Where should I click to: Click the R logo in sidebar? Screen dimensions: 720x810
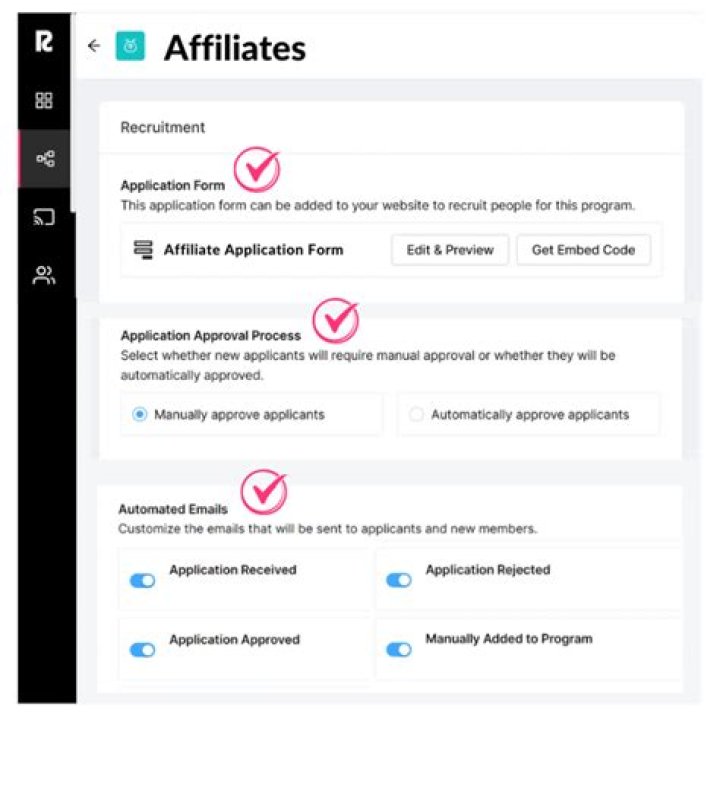pyautogui.click(x=44, y=43)
